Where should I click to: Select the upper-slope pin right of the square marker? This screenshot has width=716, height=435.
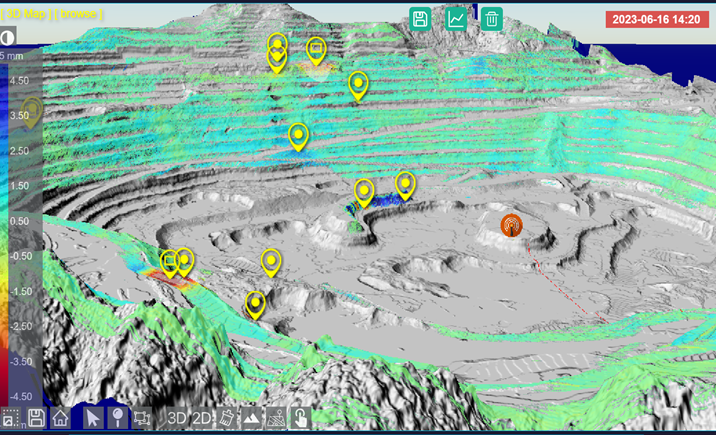358,85
